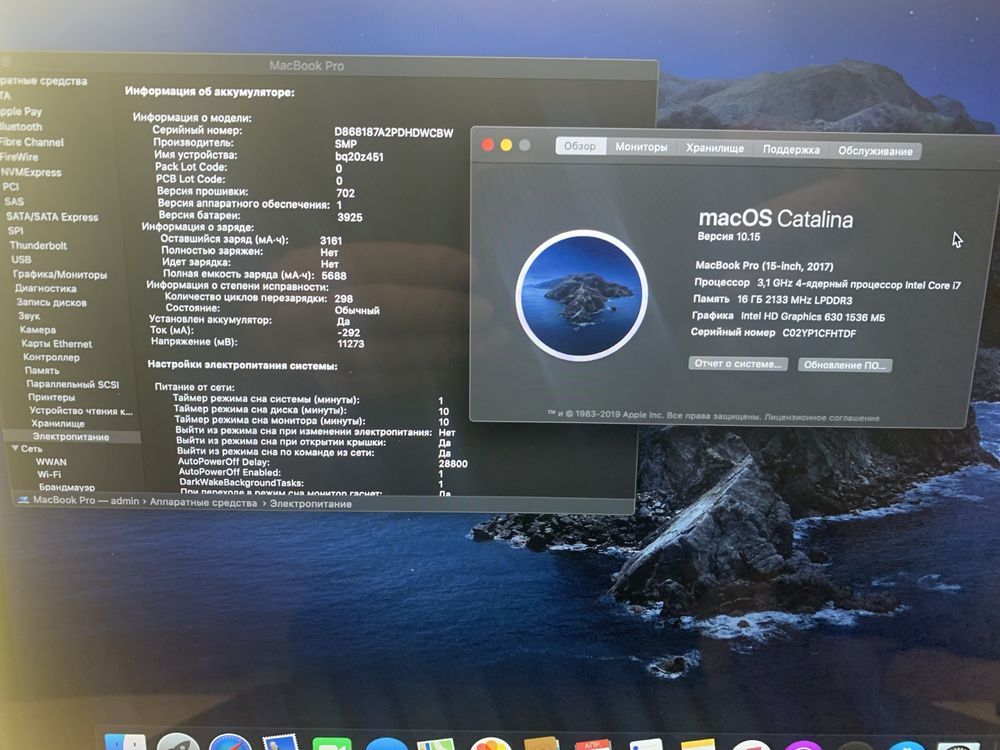
Task: Select SATA/SATA Express in sidebar
Action: pyautogui.click(x=52, y=216)
